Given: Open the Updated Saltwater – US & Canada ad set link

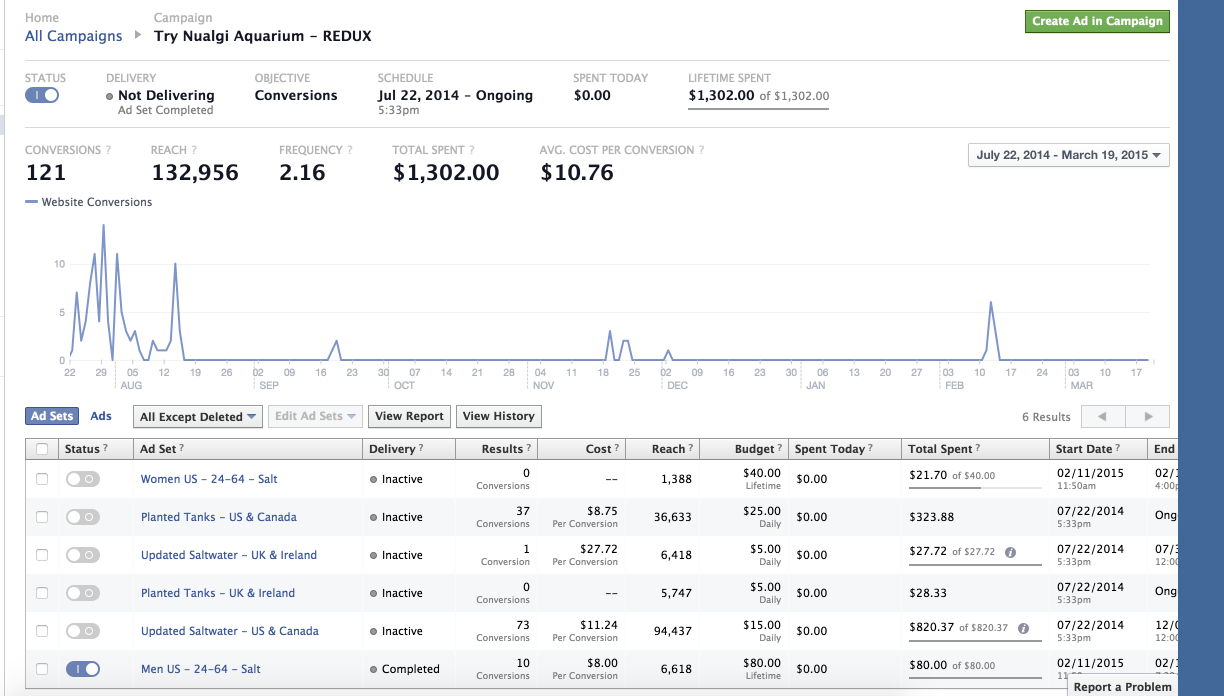Looking at the screenshot, I should click(230, 631).
